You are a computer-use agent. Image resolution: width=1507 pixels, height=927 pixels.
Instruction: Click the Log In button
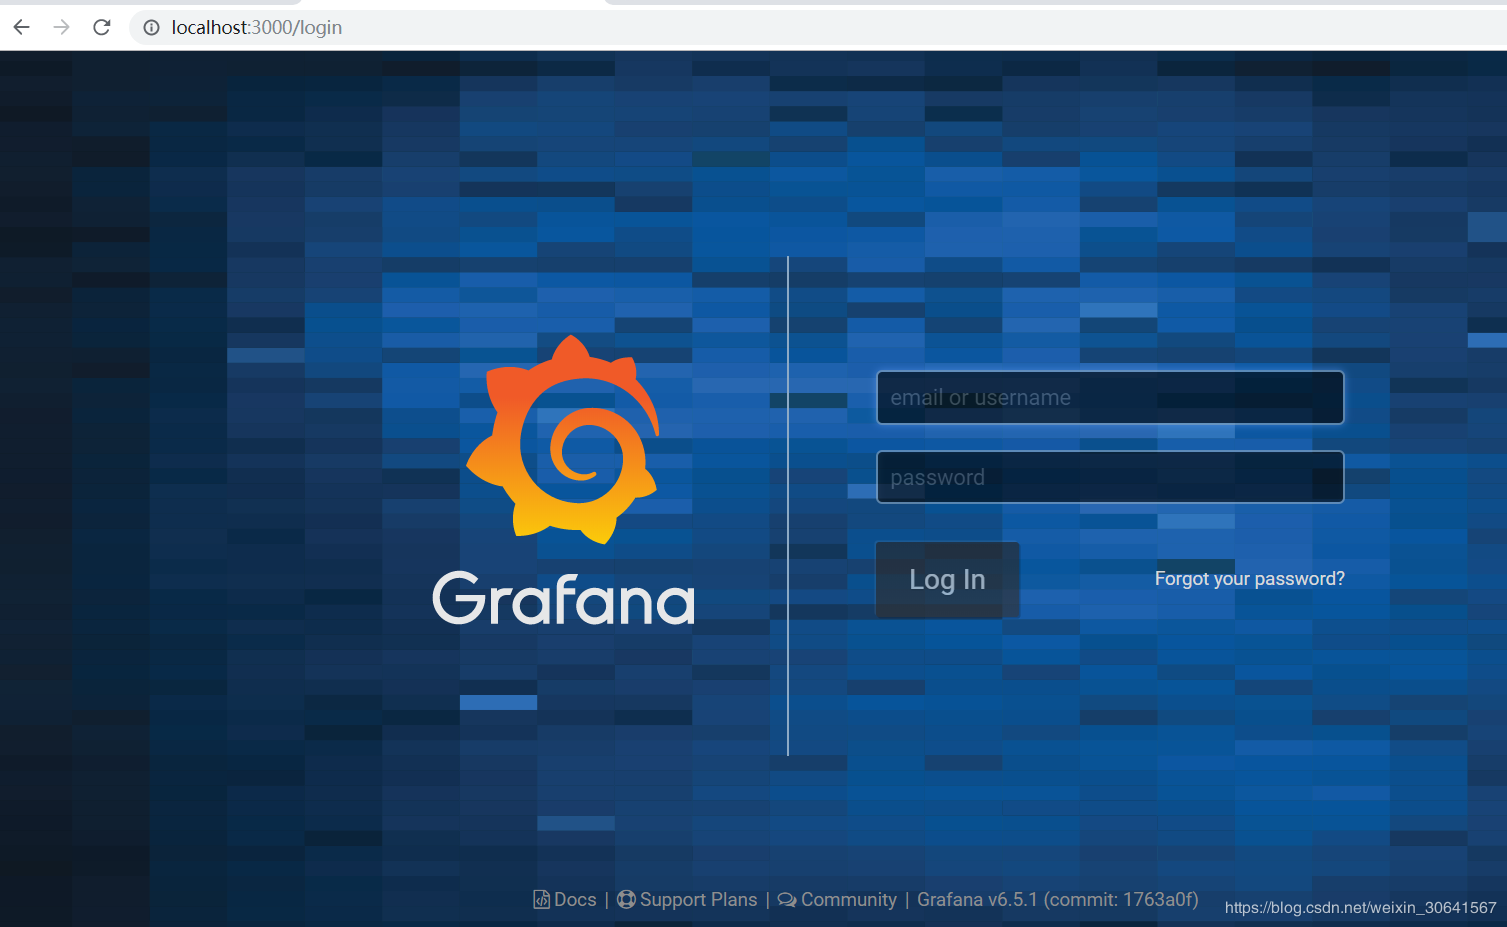coord(947,579)
